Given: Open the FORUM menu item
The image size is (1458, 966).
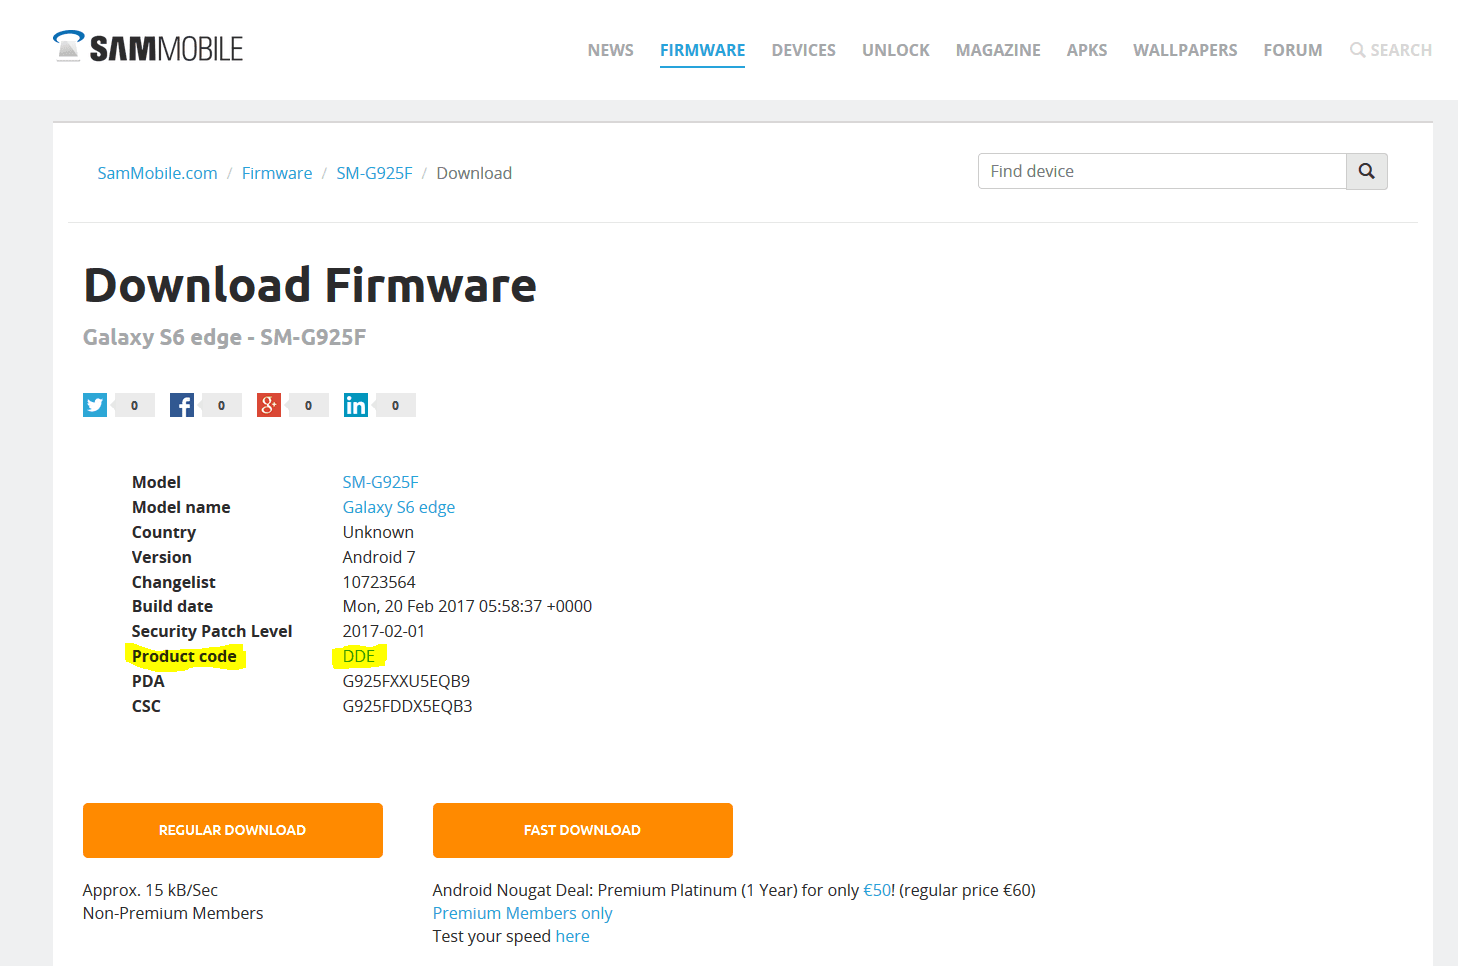Looking at the screenshot, I should [1293, 50].
